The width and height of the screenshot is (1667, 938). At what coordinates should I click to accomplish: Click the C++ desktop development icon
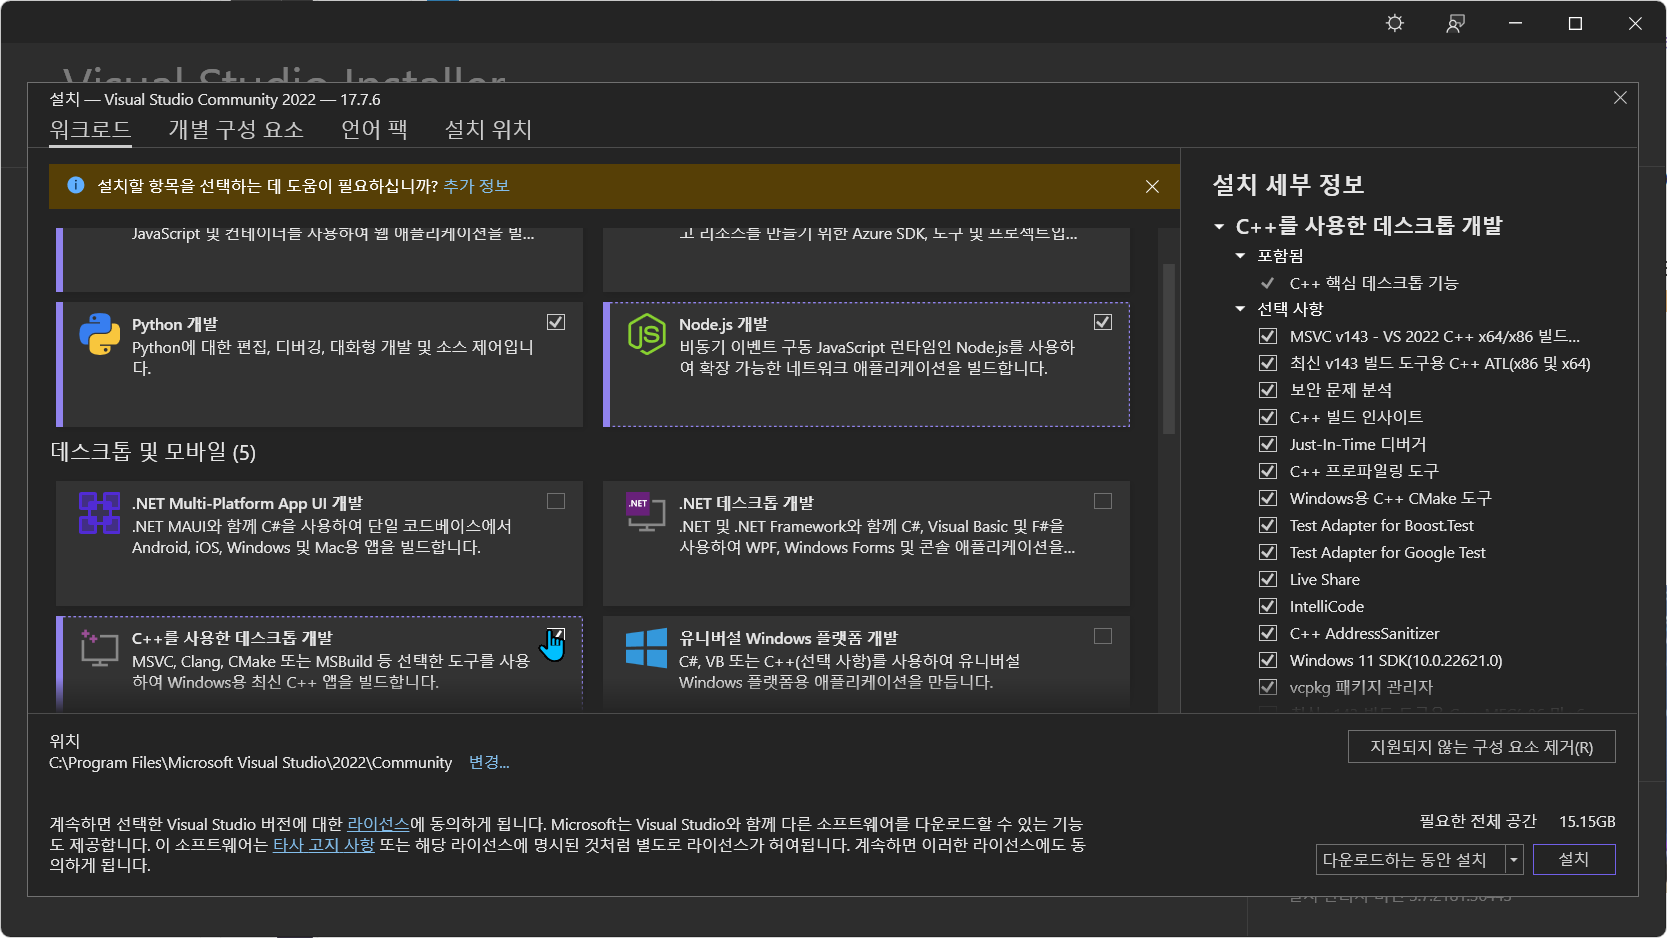click(x=99, y=648)
